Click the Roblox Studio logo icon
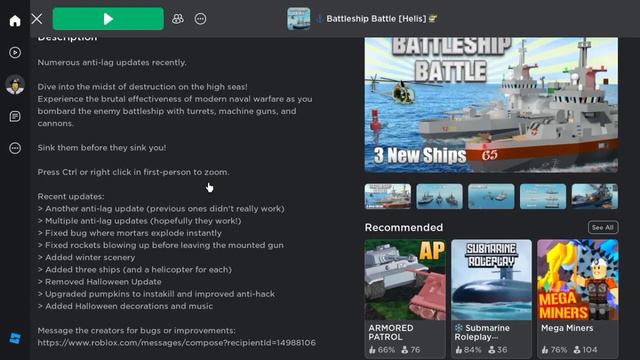640x360 pixels. (x=15, y=338)
